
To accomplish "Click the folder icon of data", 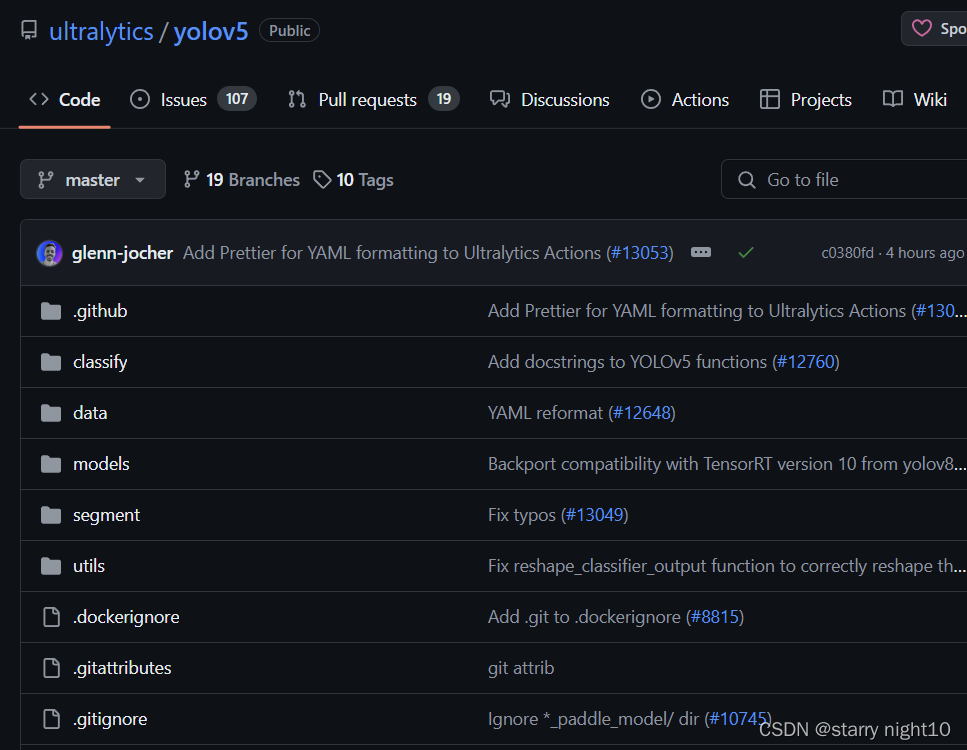I will (x=51, y=413).
